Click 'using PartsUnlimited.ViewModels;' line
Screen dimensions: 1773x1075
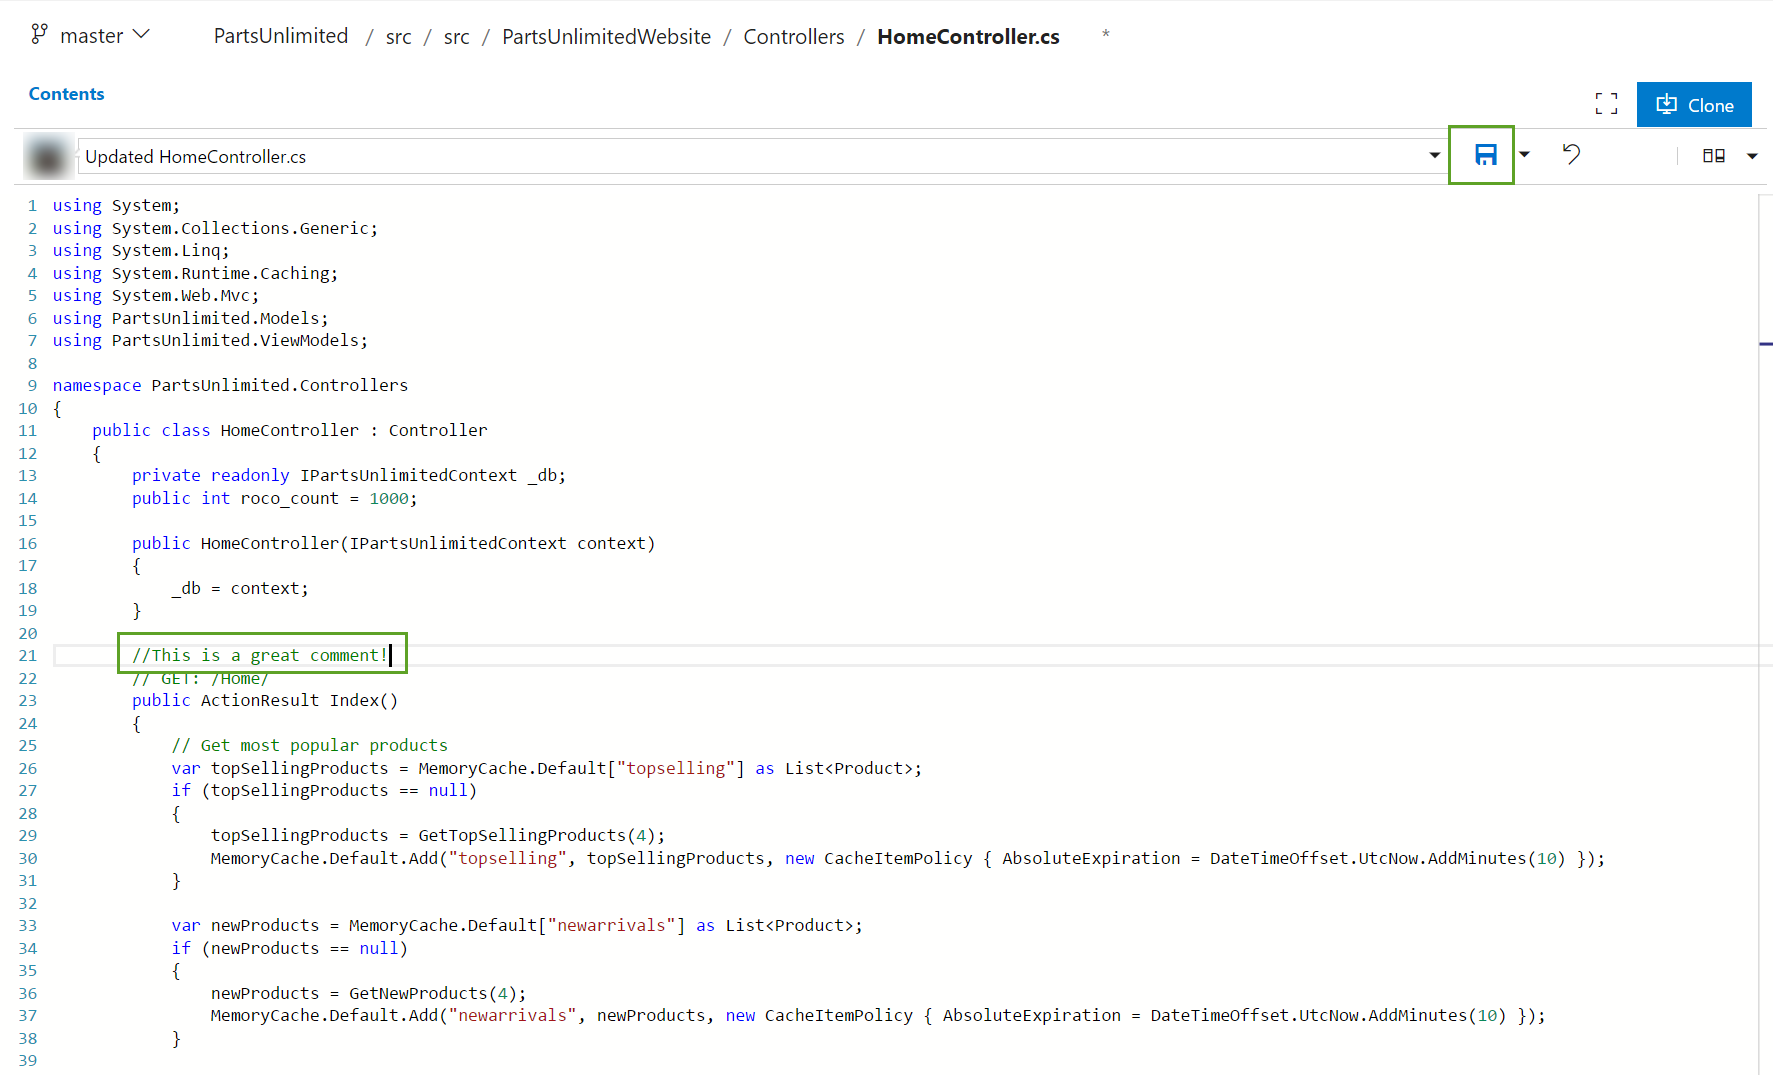click(x=210, y=340)
